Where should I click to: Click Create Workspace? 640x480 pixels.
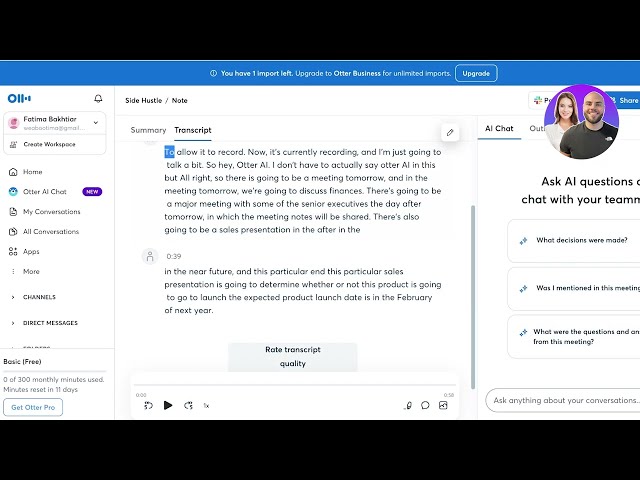(x=49, y=144)
